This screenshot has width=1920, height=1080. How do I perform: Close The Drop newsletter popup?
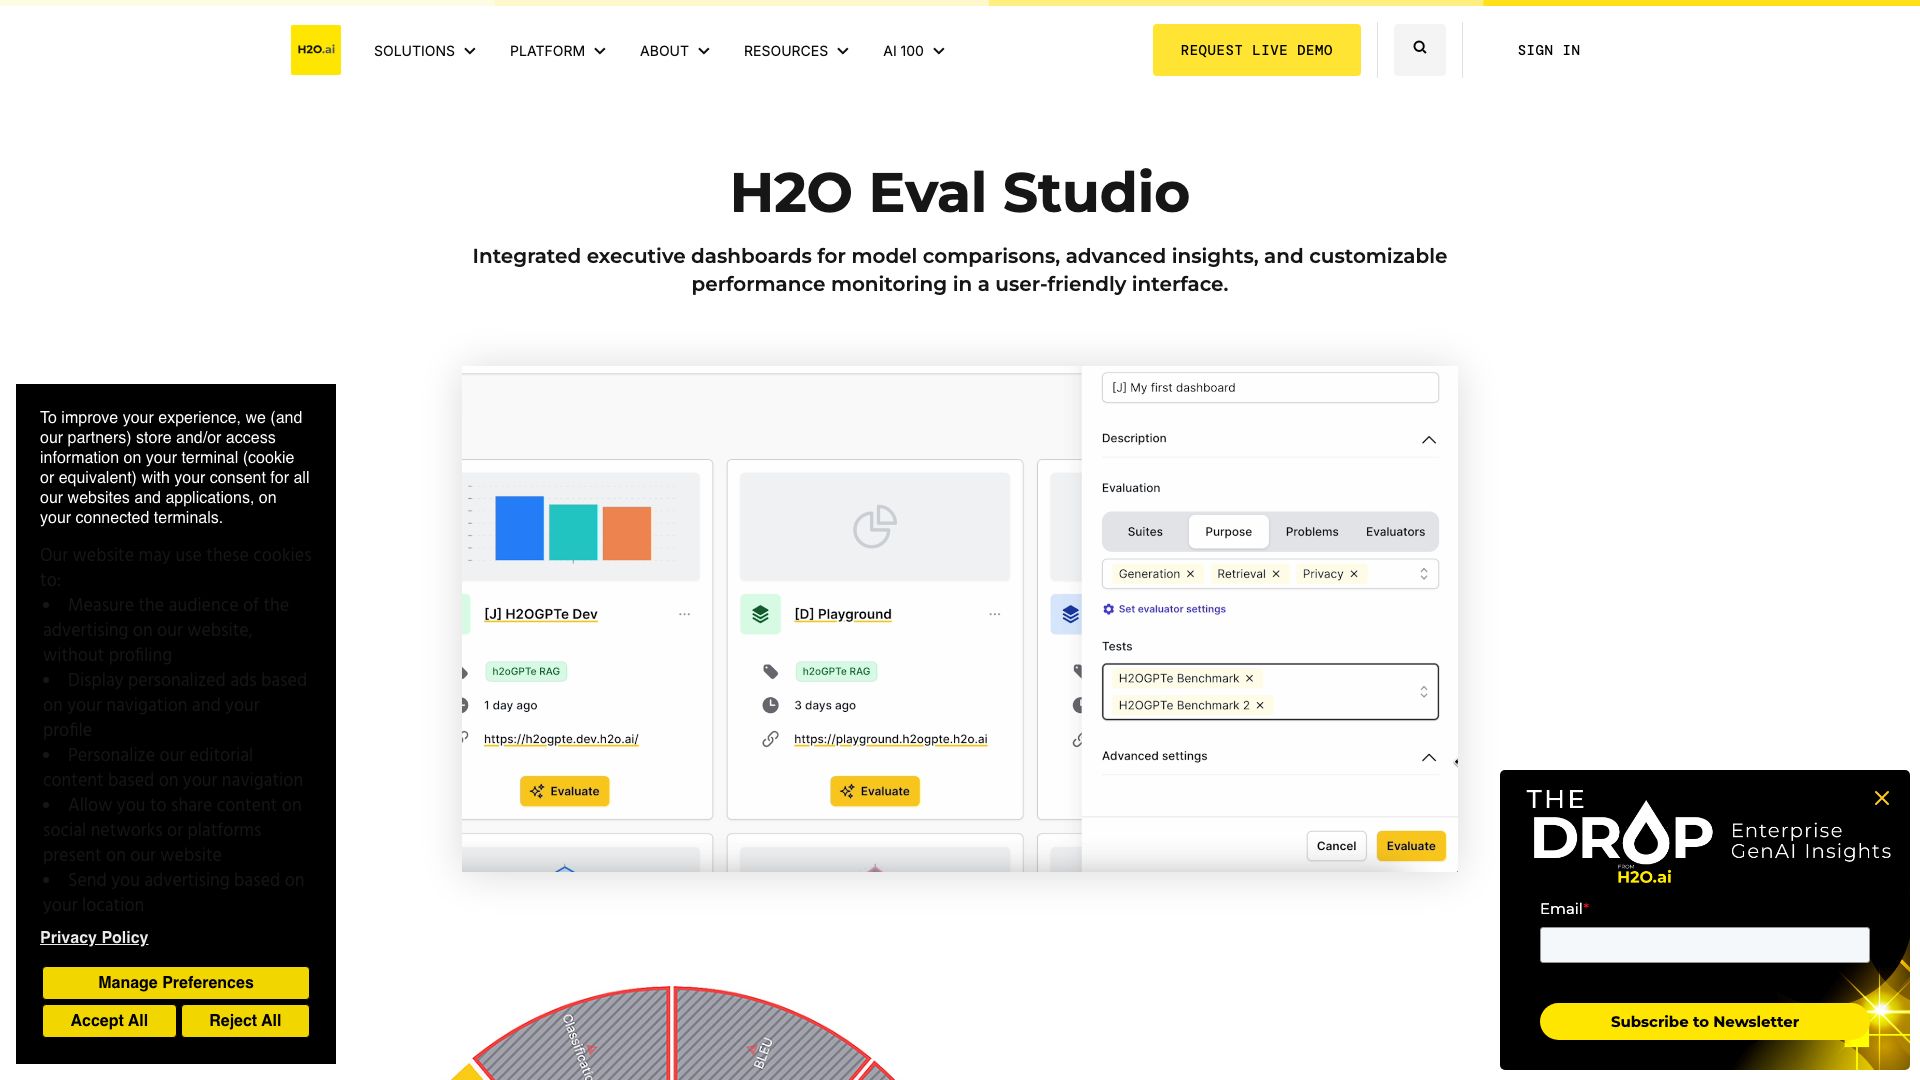(x=1881, y=798)
